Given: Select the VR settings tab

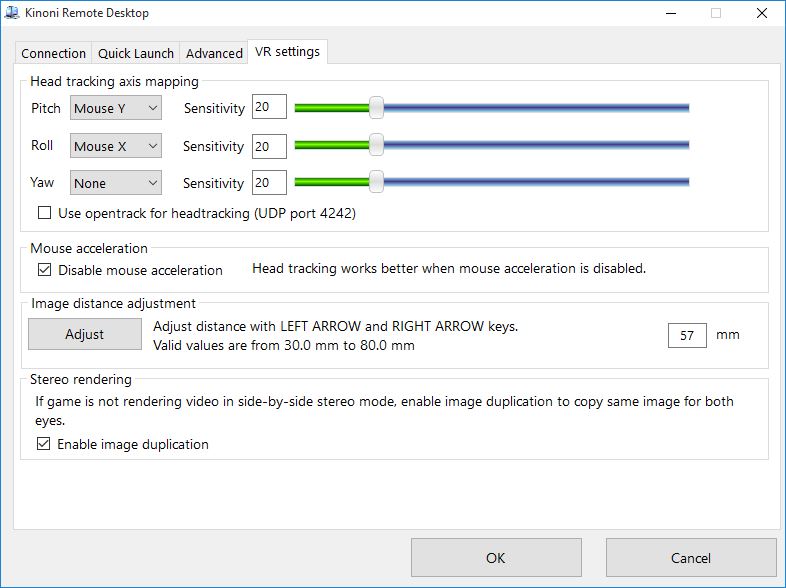Looking at the screenshot, I should 287,52.
